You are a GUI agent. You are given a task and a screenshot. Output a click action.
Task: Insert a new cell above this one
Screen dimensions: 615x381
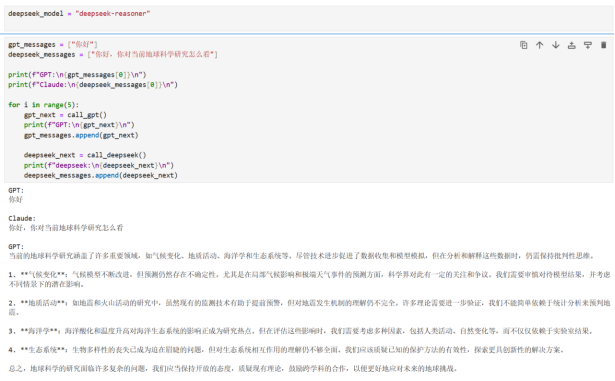pyautogui.click(x=571, y=45)
